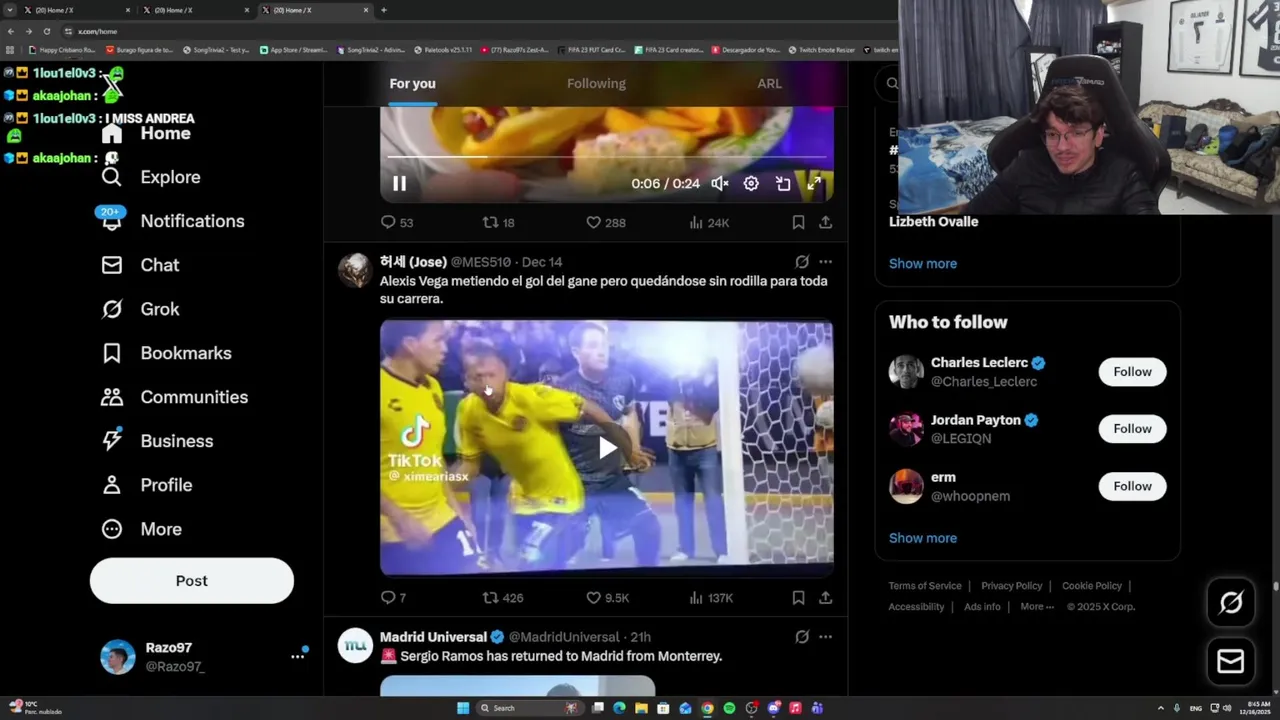Toggle picture-in-picture on the food video
Image resolution: width=1280 pixels, height=720 pixels.
click(783, 184)
